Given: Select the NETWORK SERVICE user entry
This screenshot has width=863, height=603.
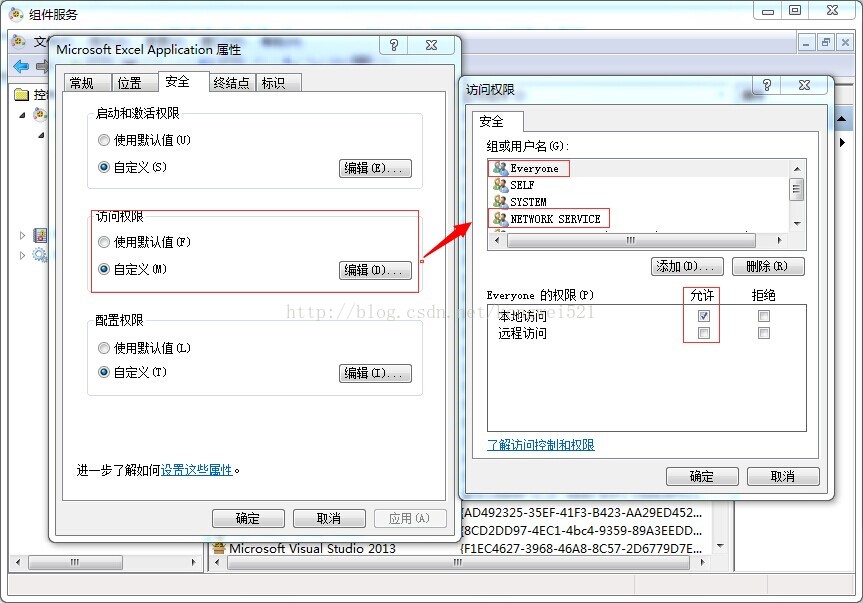Looking at the screenshot, I should point(555,219).
